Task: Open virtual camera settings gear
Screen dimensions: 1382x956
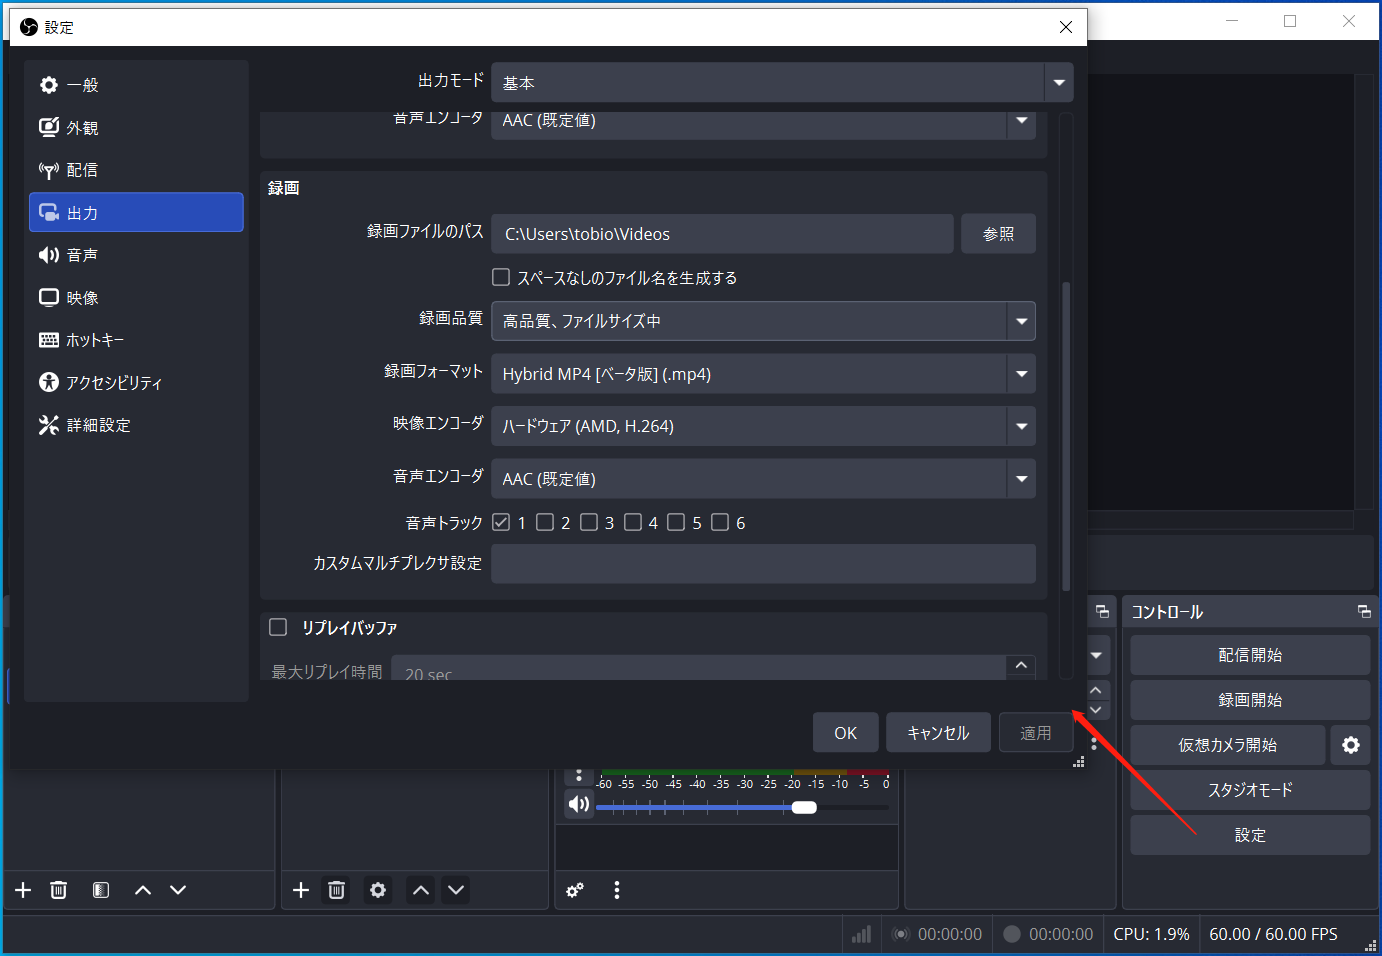Action: pyautogui.click(x=1350, y=745)
